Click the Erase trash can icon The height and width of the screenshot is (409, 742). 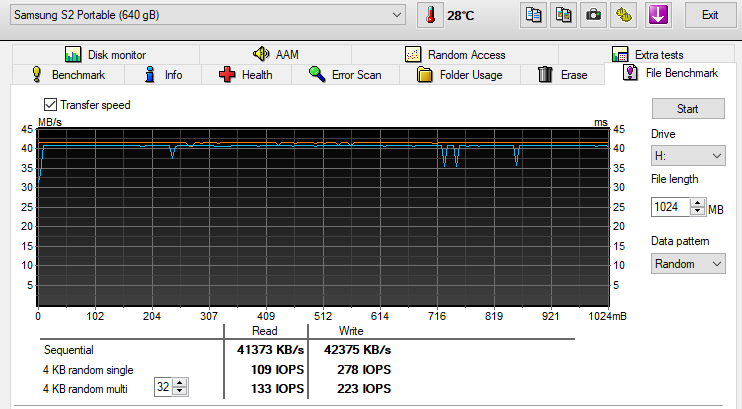tap(545, 74)
